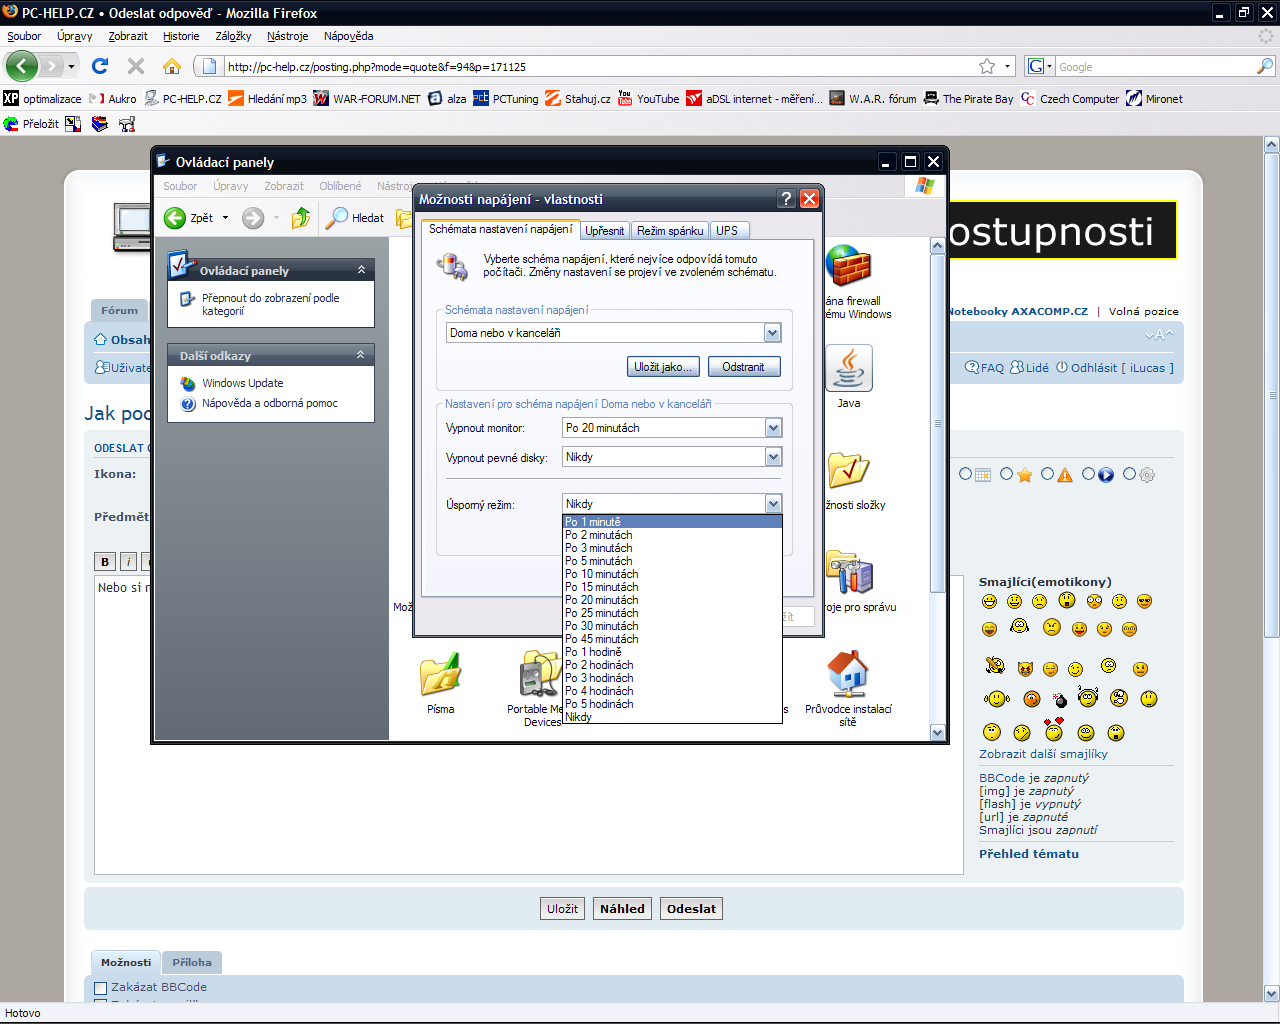Apply italic with the i editor button
The image size is (1280, 1024).
click(x=129, y=562)
